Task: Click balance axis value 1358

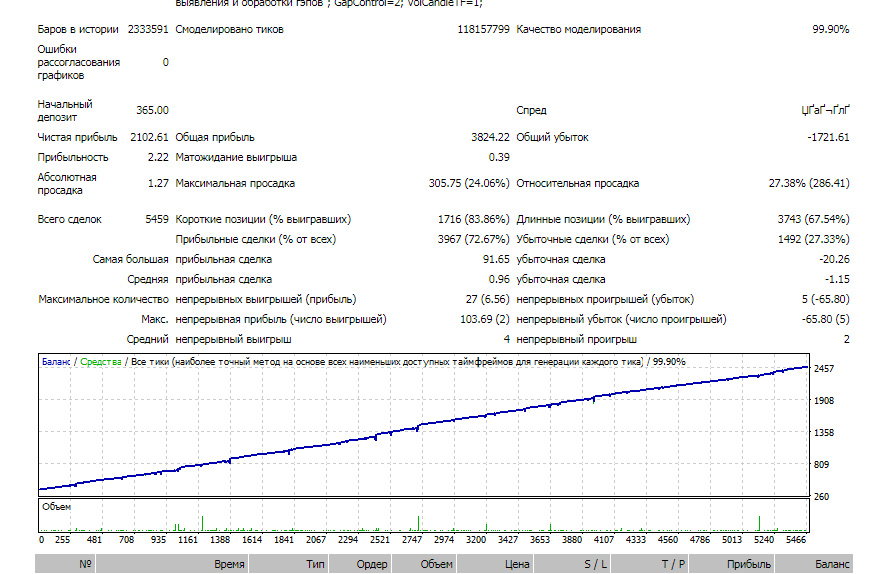Action: pyautogui.click(x=823, y=432)
